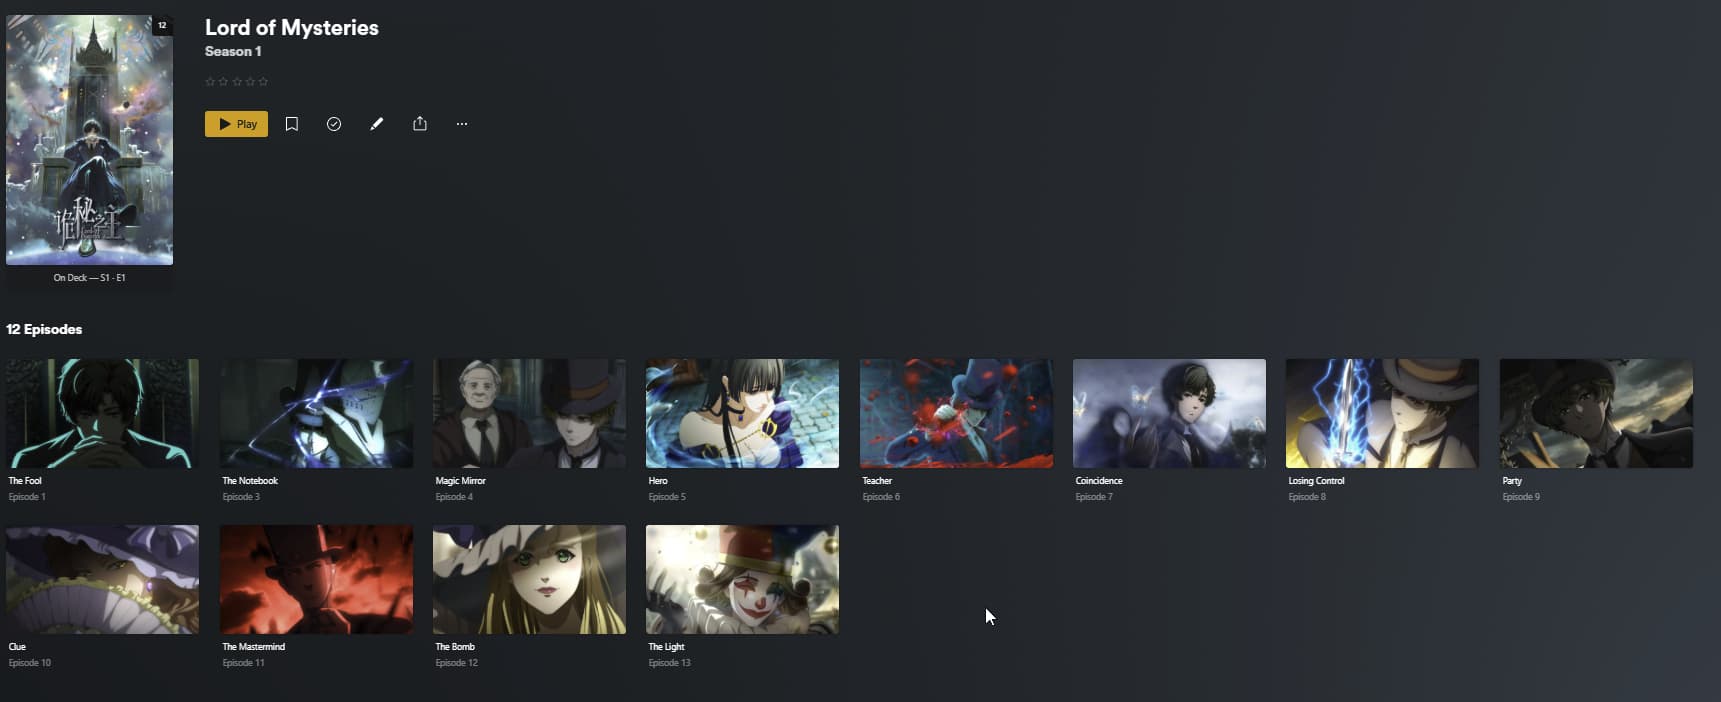Click 'The Notebook' episode title text
Screen dimensions: 1721x702
click(250, 481)
